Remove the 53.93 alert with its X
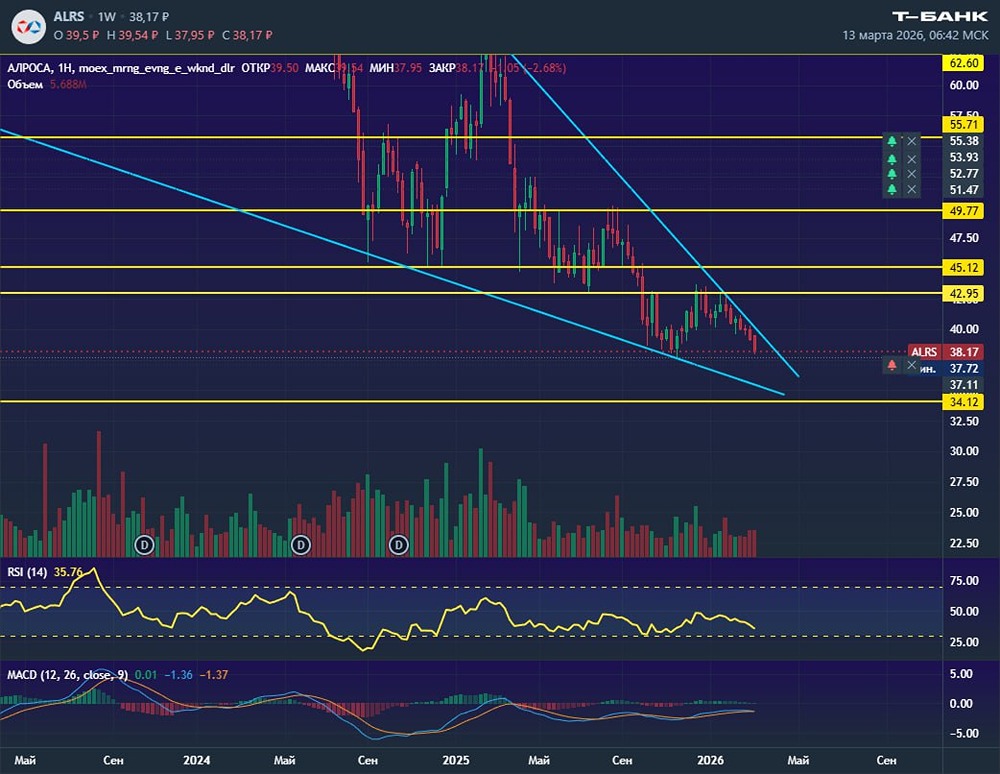The width and height of the screenshot is (1000, 774). click(x=912, y=159)
